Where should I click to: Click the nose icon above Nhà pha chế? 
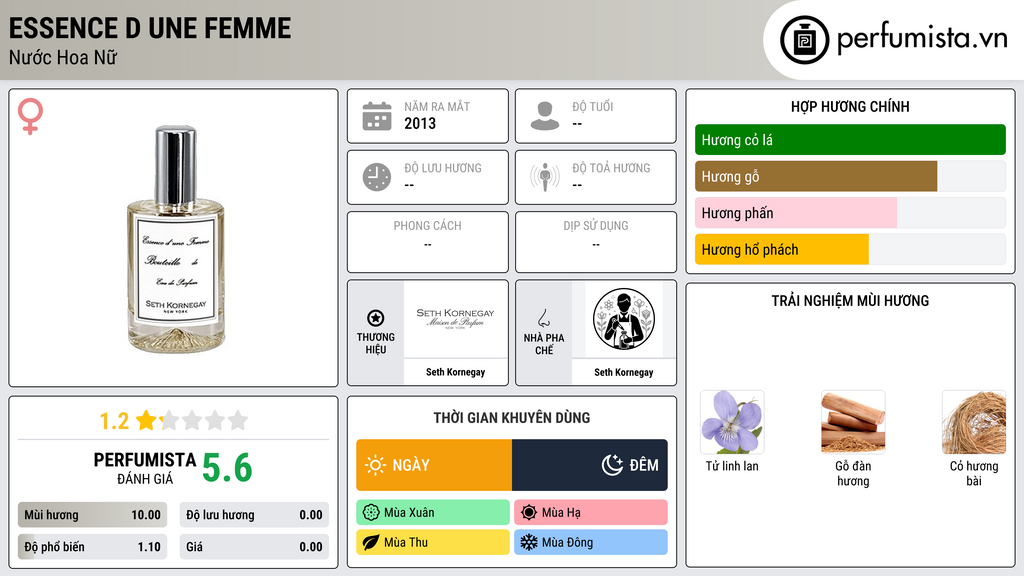543,318
